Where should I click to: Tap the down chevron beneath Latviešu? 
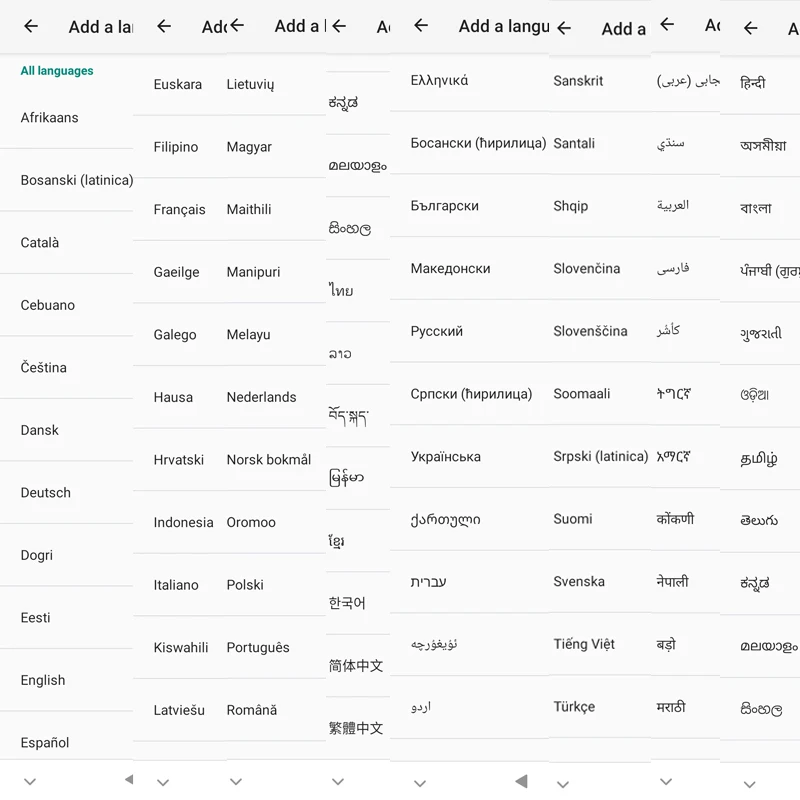(x=163, y=781)
